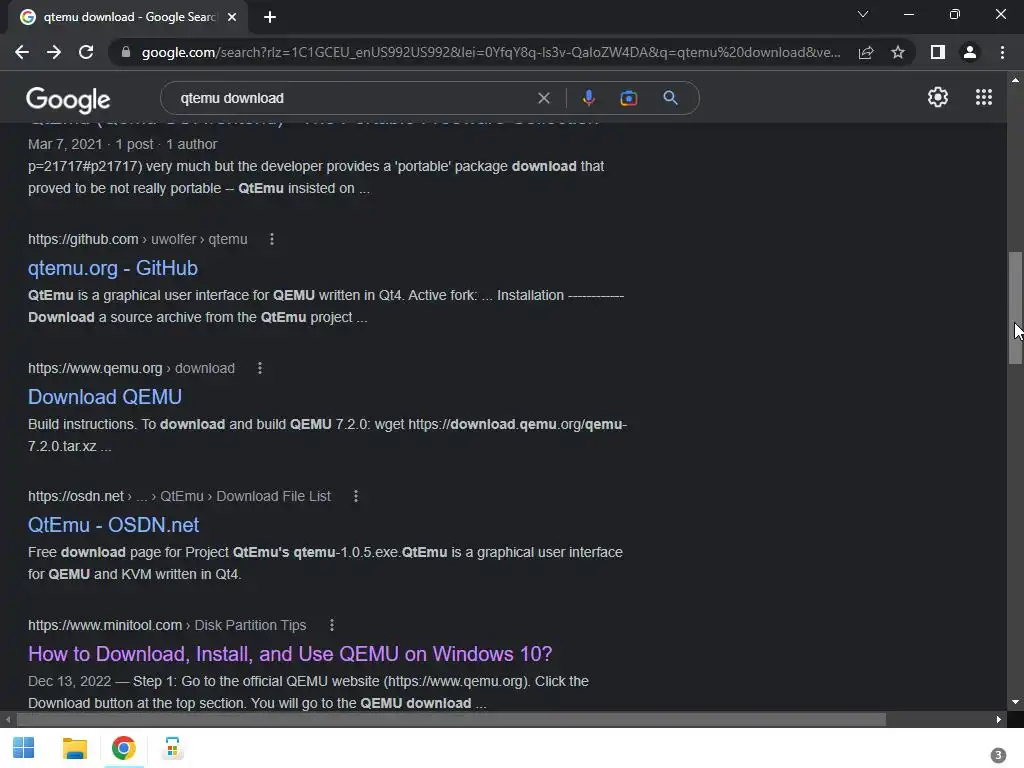Click the scroll up arrow
The image size is (1024, 768).
(x=1015, y=80)
